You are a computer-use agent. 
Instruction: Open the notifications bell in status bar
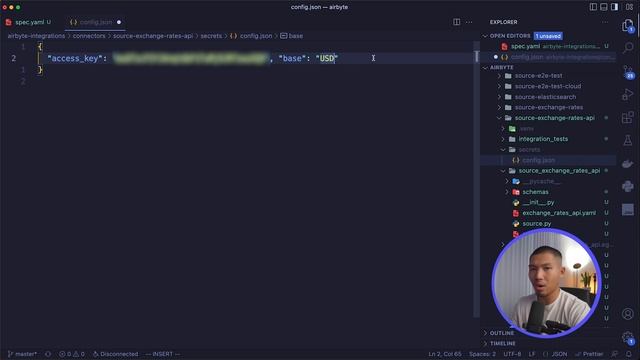[629, 354]
